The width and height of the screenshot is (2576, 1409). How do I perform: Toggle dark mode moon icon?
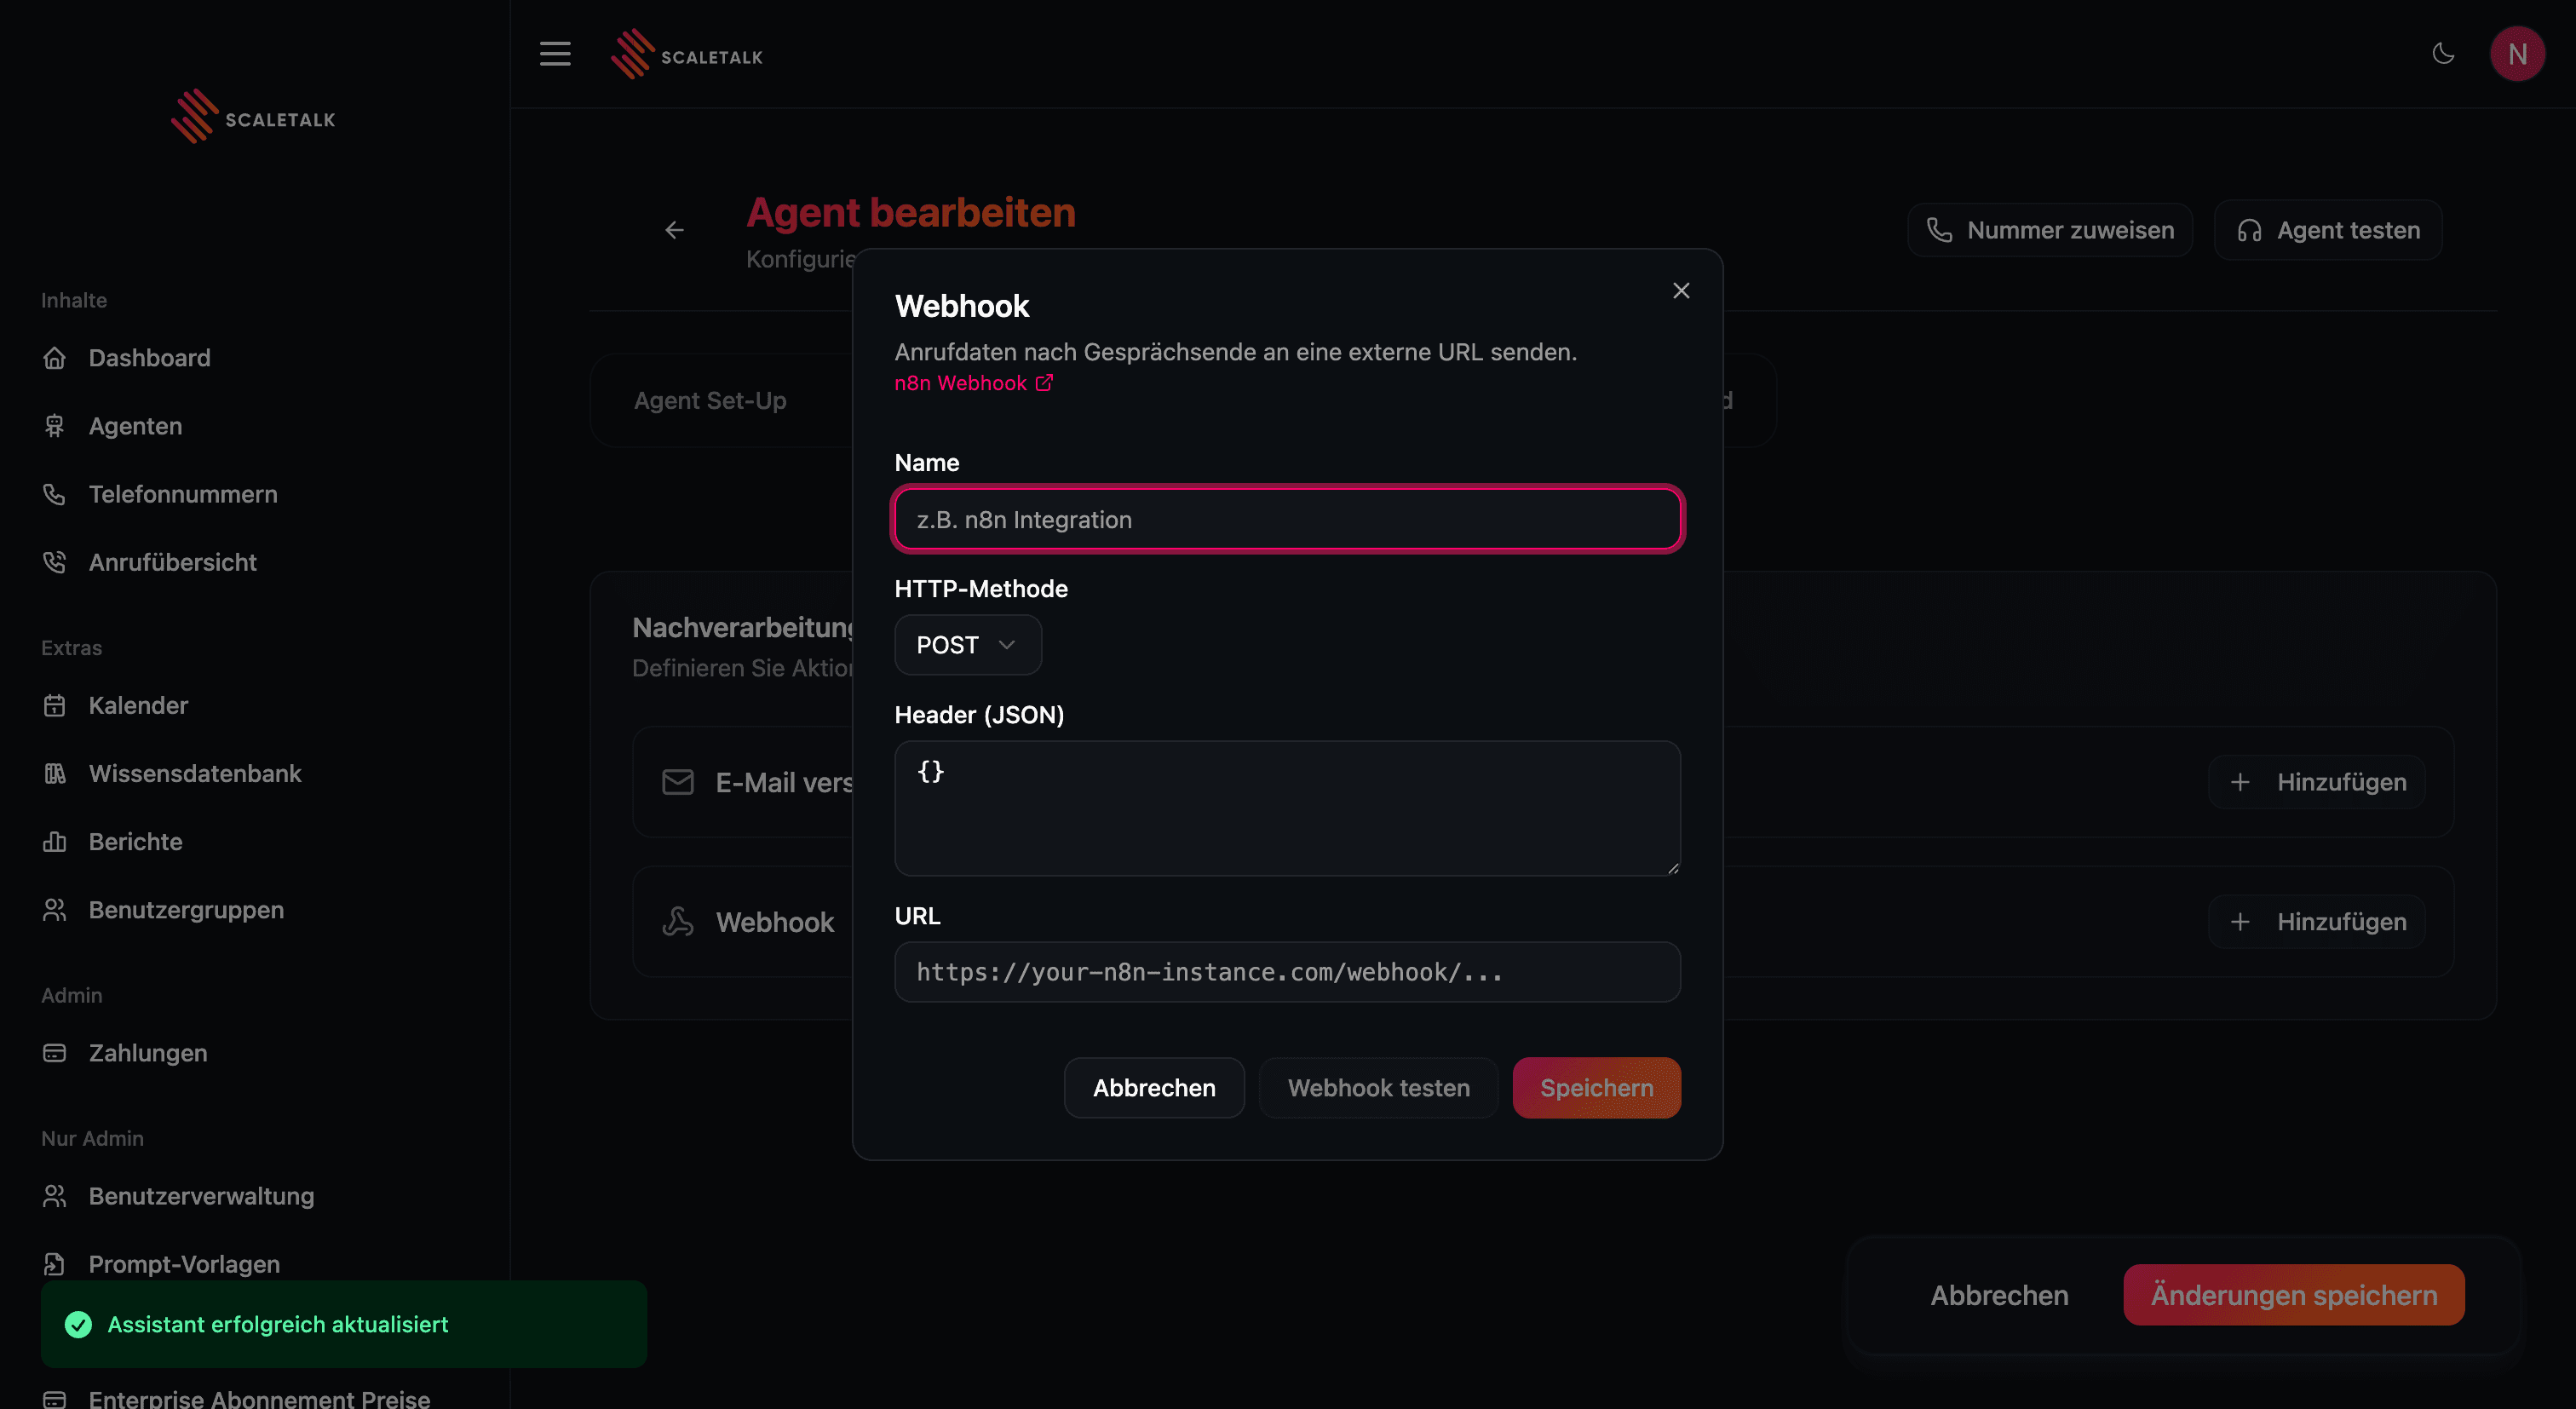point(2443,54)
